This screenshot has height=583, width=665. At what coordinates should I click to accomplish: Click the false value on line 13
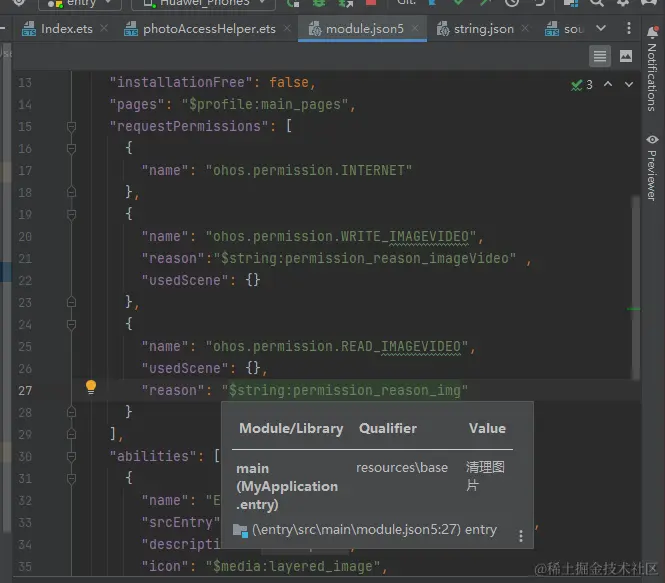289,82
